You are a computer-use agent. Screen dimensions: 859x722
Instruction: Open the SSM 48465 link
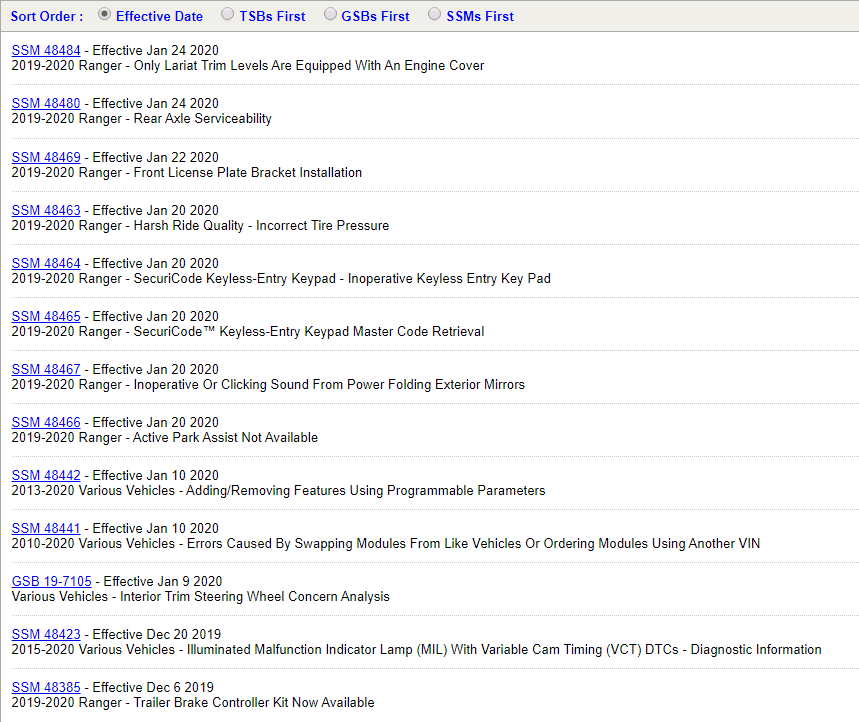tap(46, 317)
